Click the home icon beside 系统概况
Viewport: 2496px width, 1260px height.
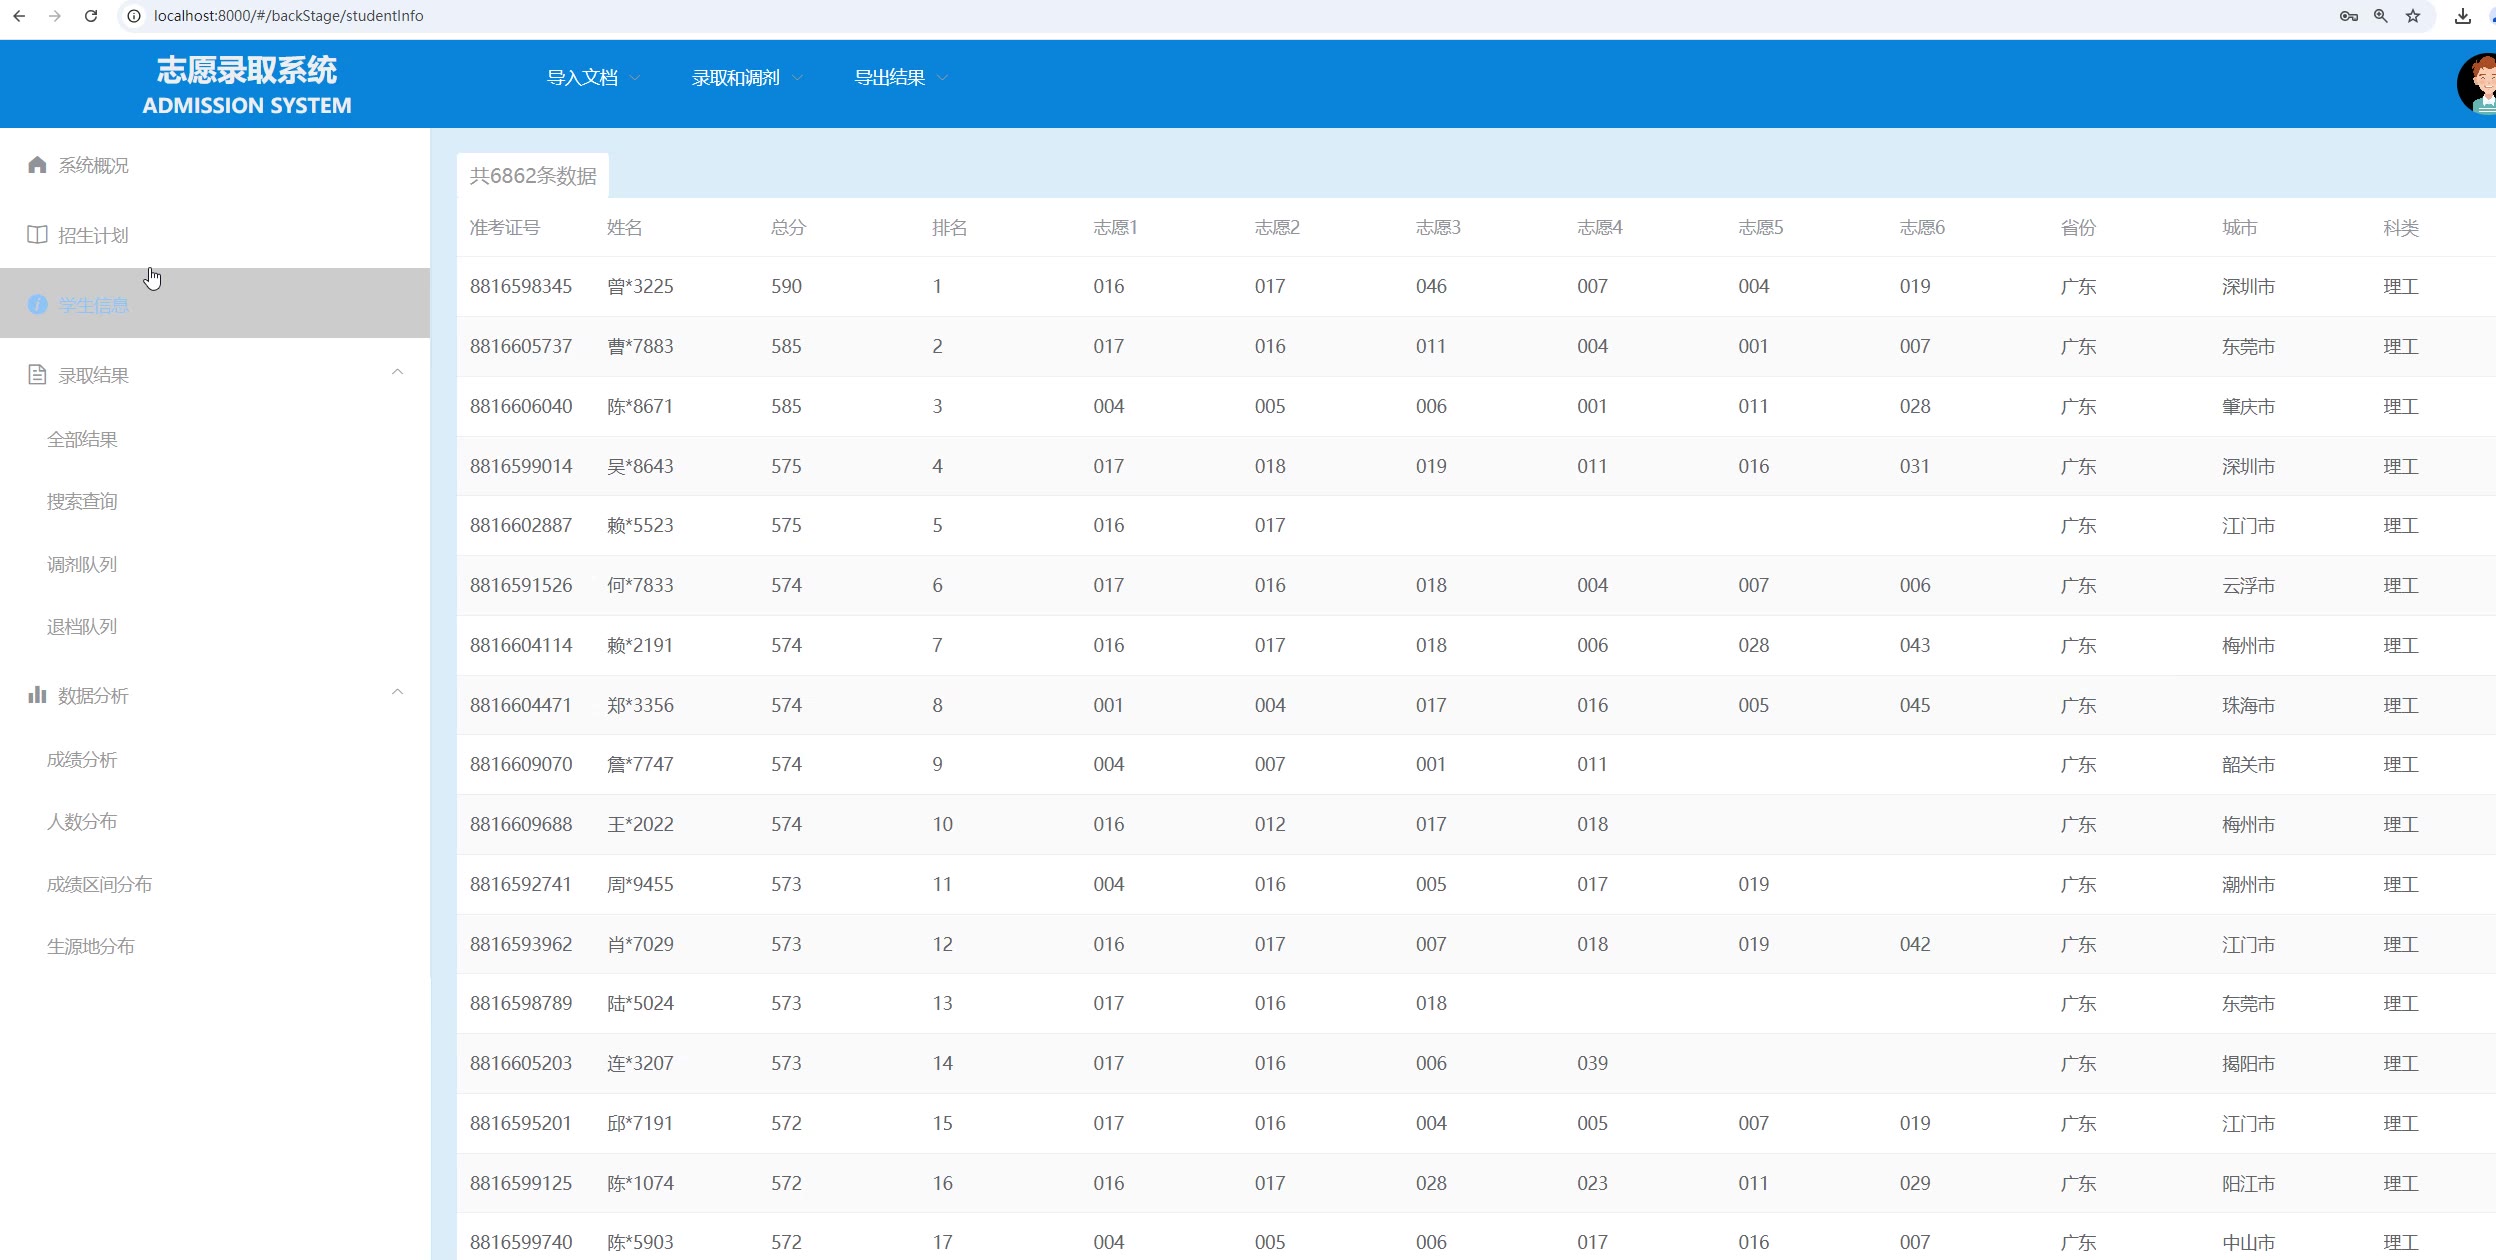(x=37, y=165)
